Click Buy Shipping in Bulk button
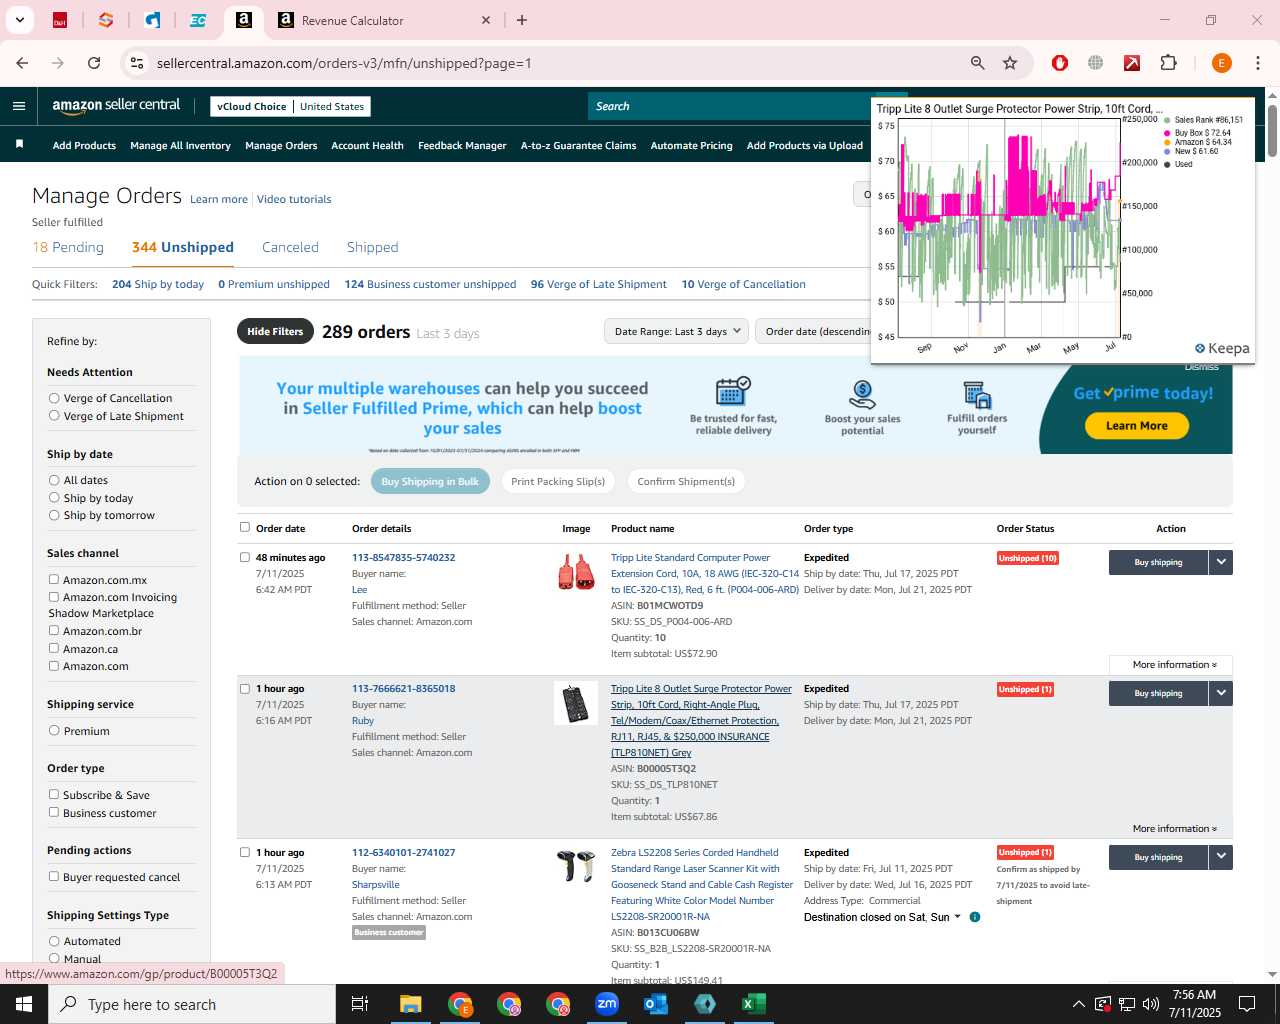 point(430,481)
